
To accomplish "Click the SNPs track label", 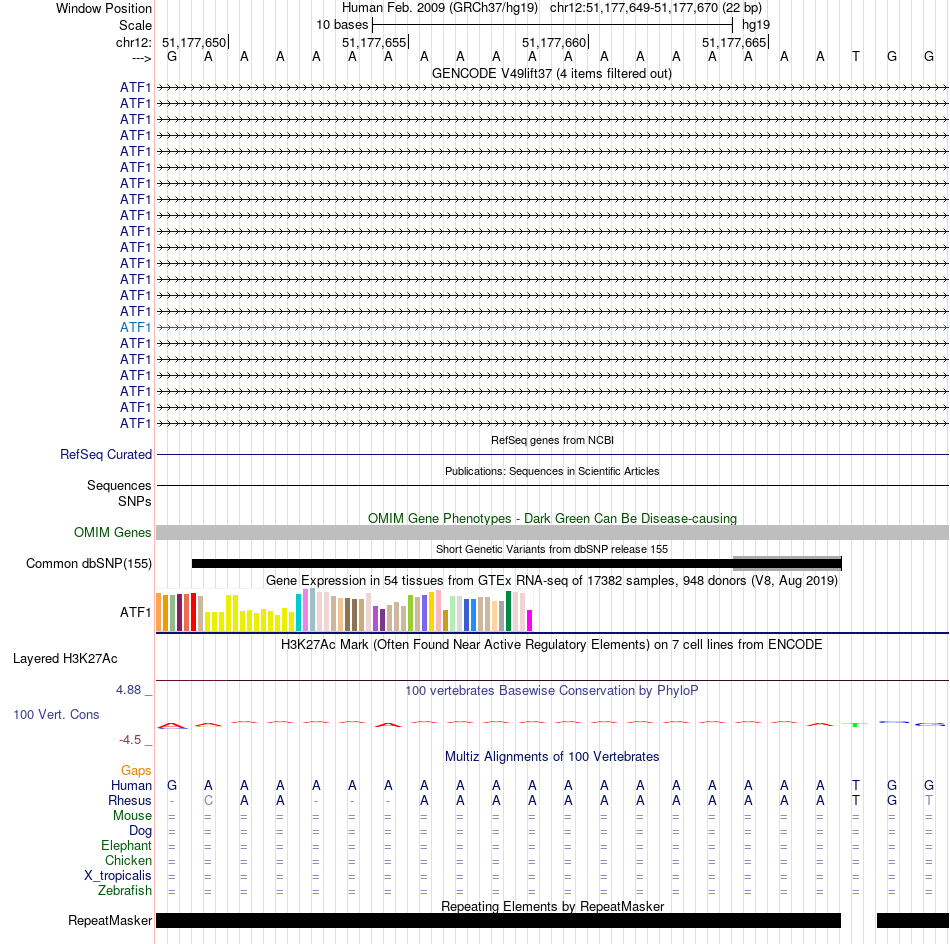I will tap(135, 501).
